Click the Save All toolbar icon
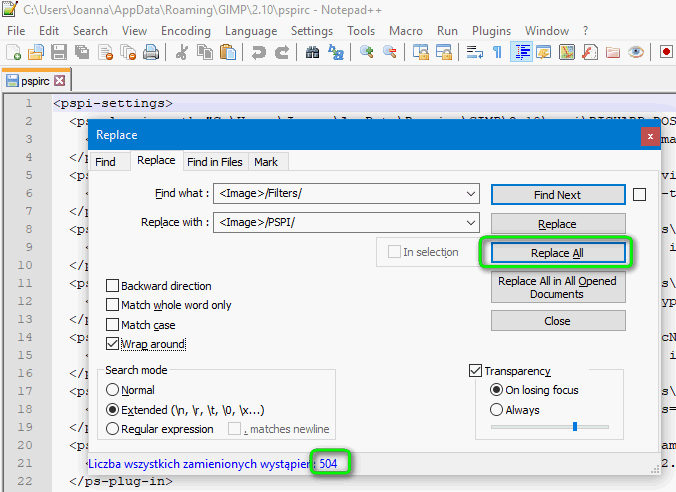Screen dimensions: 676x492 (x=82, y=53)
